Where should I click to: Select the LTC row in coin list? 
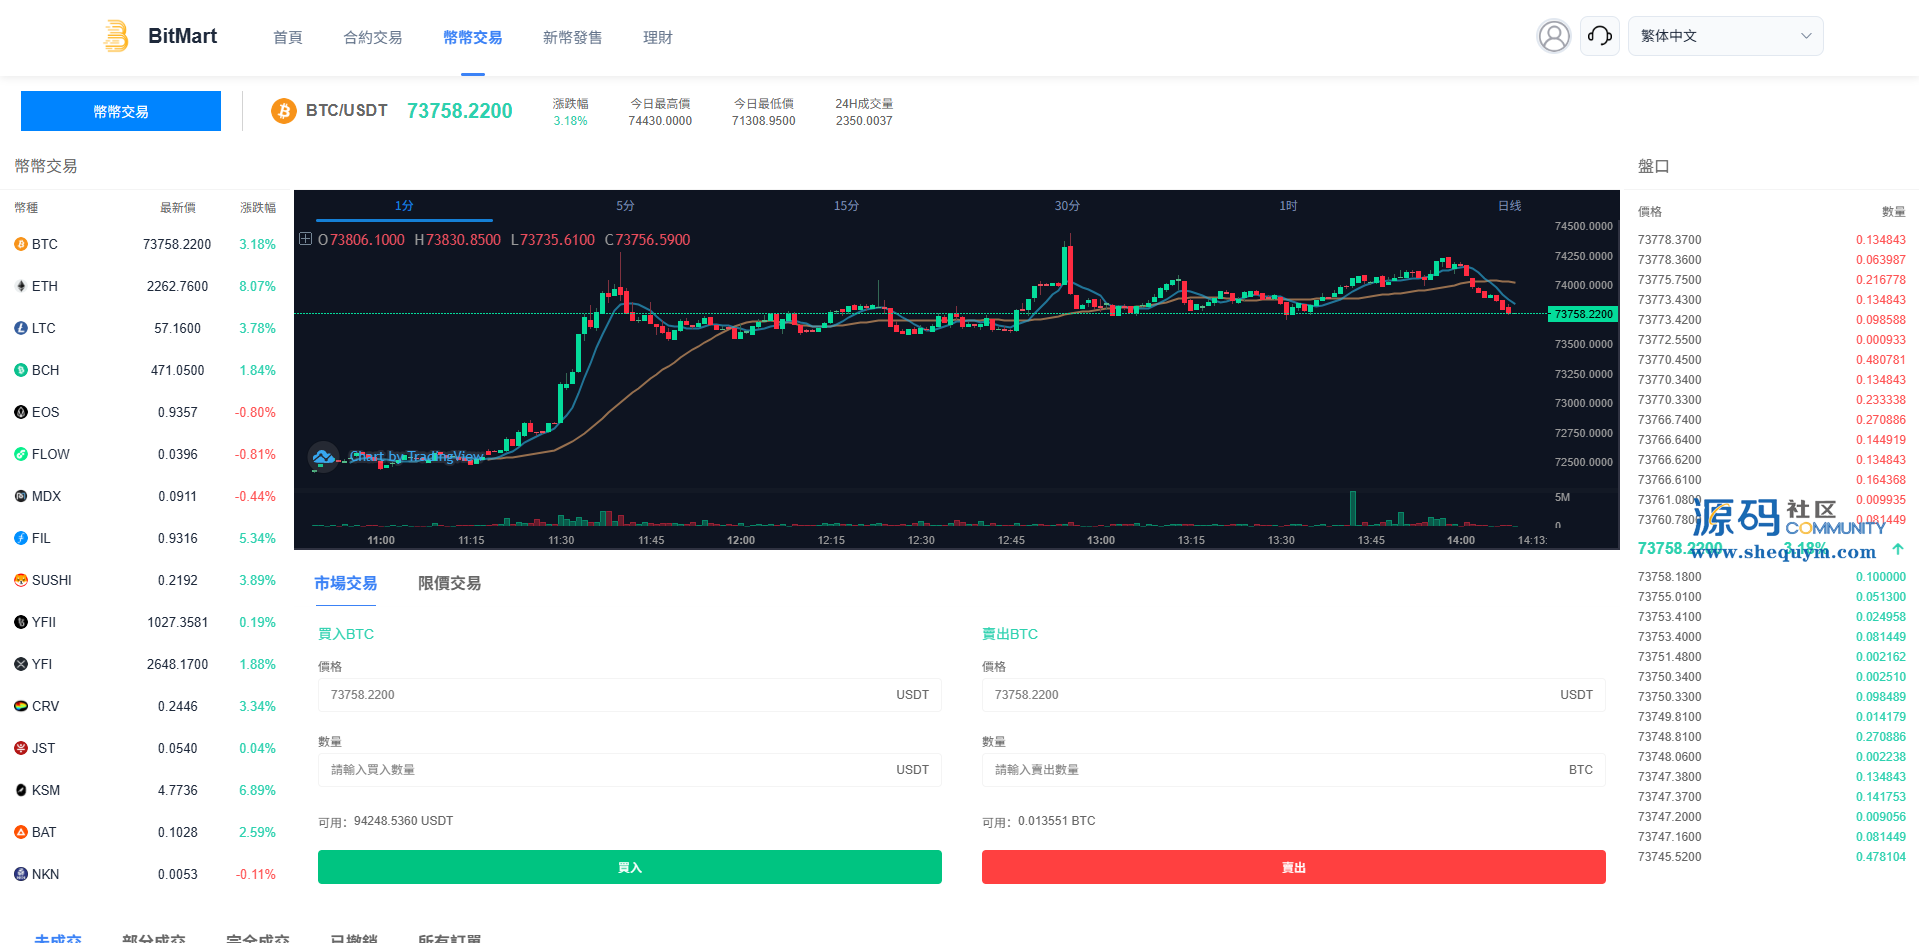click(x=145, y=328)
